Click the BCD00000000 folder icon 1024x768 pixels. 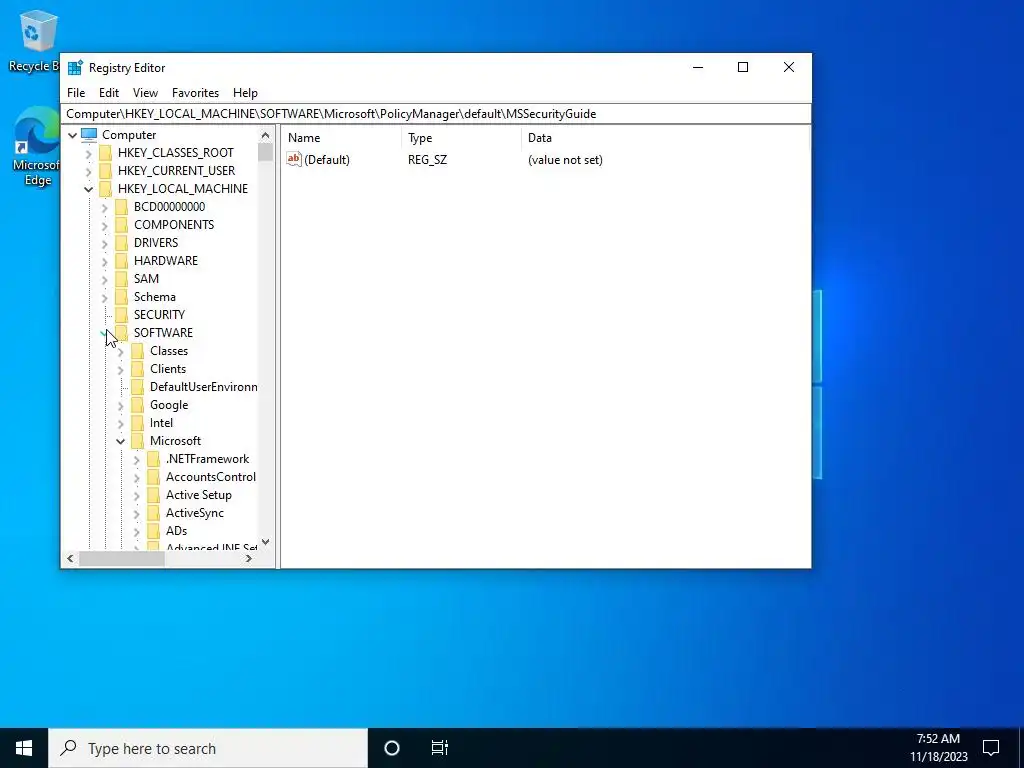coord(121,206)
